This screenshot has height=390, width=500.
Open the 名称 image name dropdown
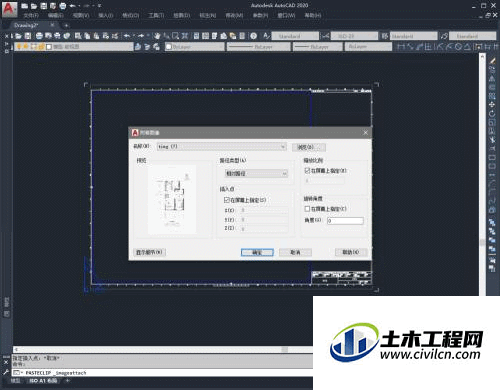(x=222, y=146)
